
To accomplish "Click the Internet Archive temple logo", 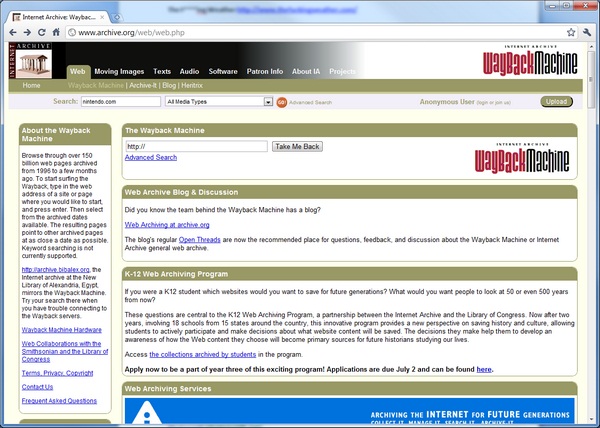I will point(30,60).
